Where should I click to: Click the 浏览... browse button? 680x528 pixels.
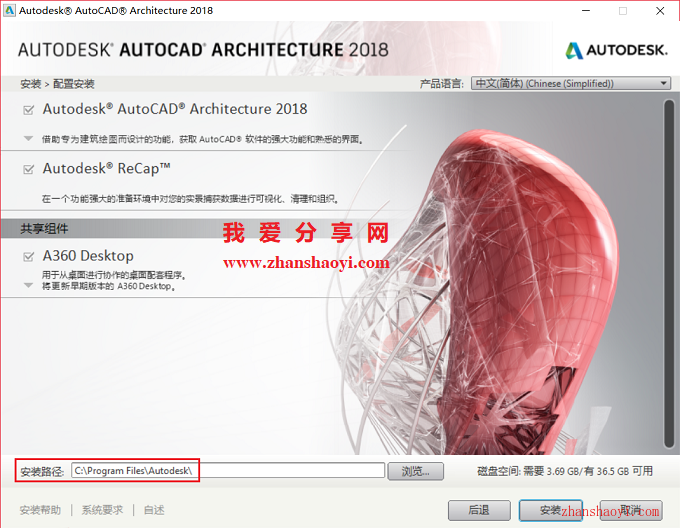pyautogui.click(x=415, y=471)
